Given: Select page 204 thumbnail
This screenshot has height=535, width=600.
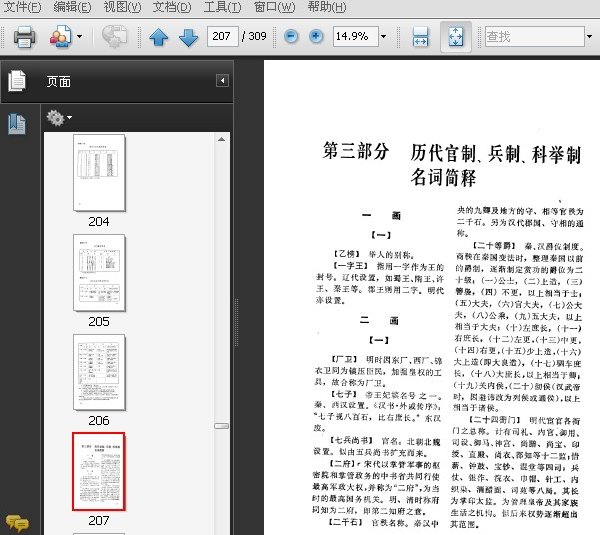Looking at the screenshot, I should (99, 172).
